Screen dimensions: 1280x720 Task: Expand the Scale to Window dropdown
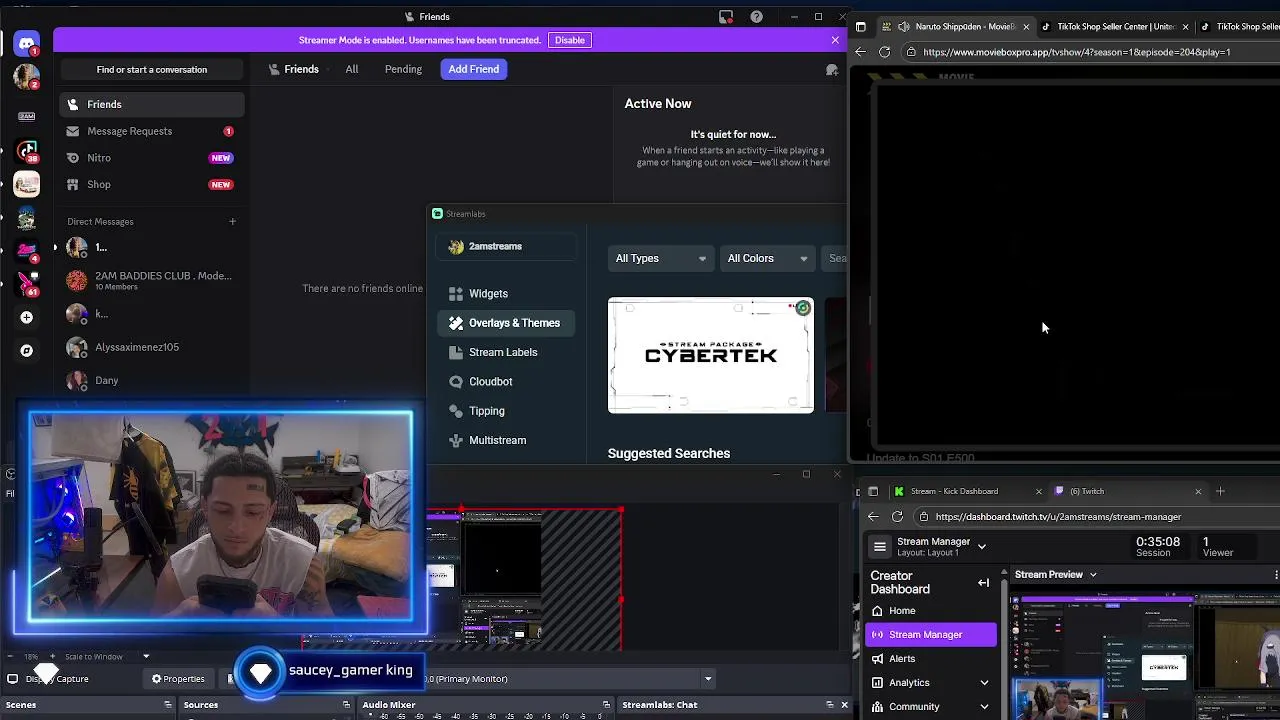point(146,657)
